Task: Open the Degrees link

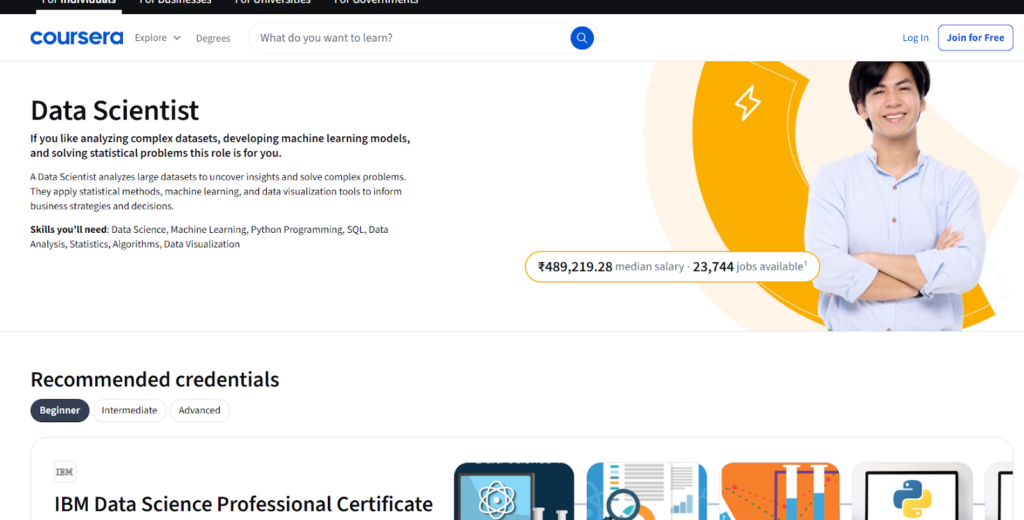Action: click(213, 38)
